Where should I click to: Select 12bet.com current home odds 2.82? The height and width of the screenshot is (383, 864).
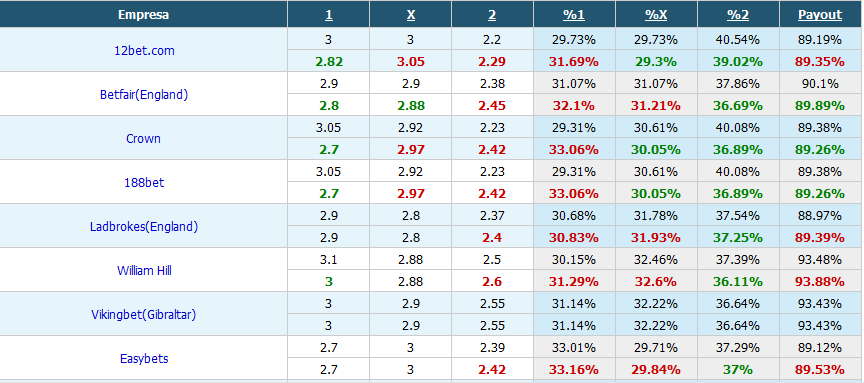pos(328,62)
